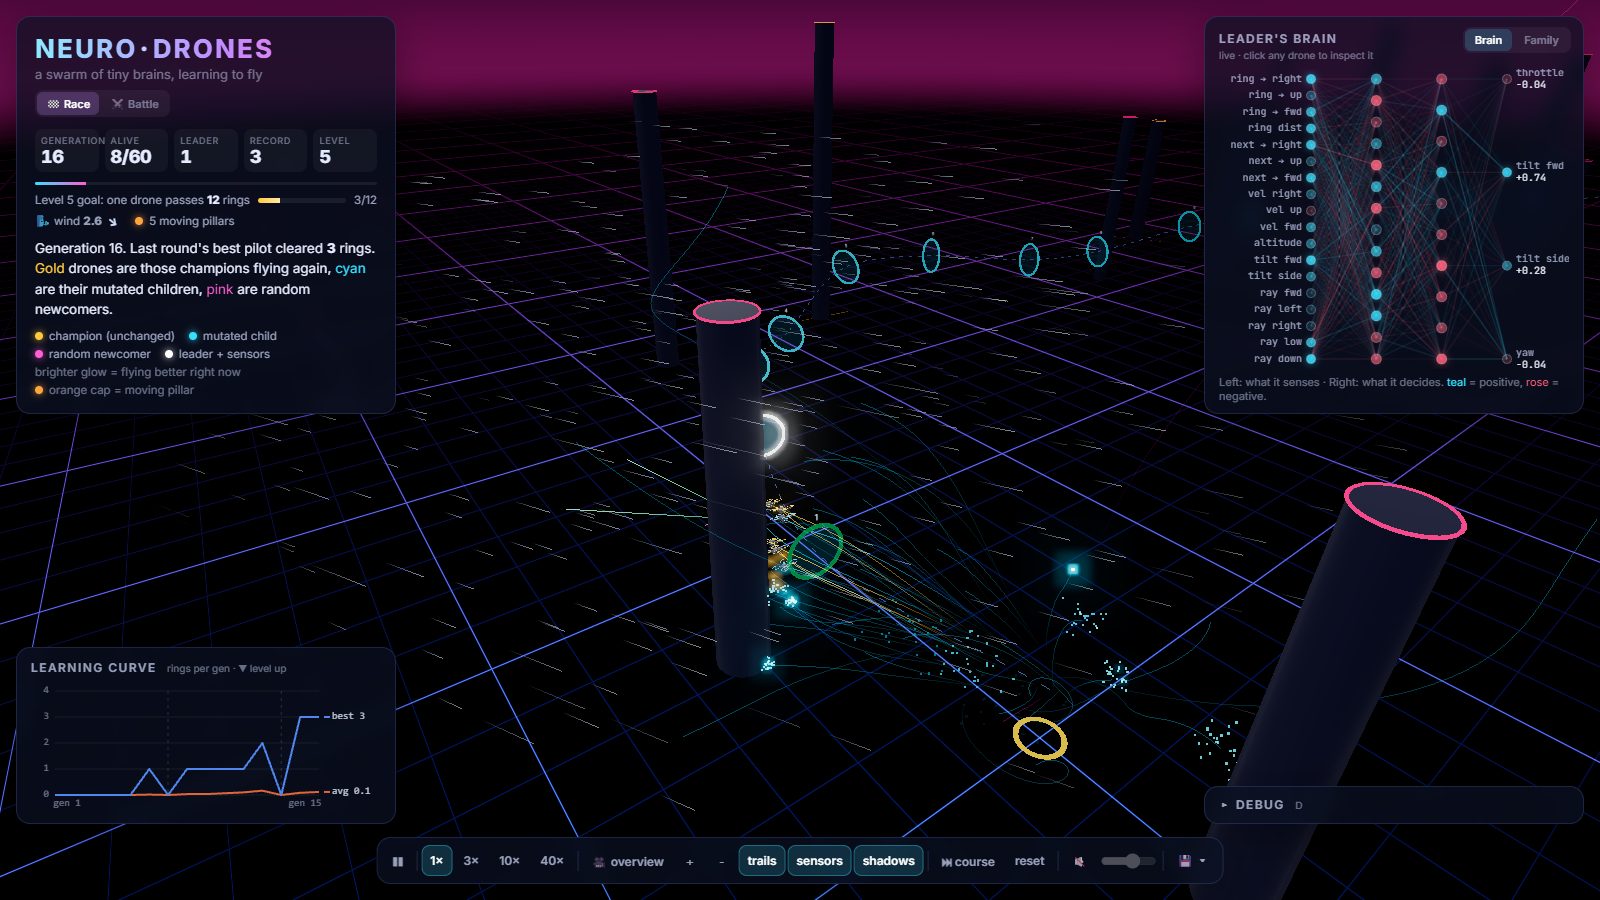Click the wind flag icon

[42, 221]
